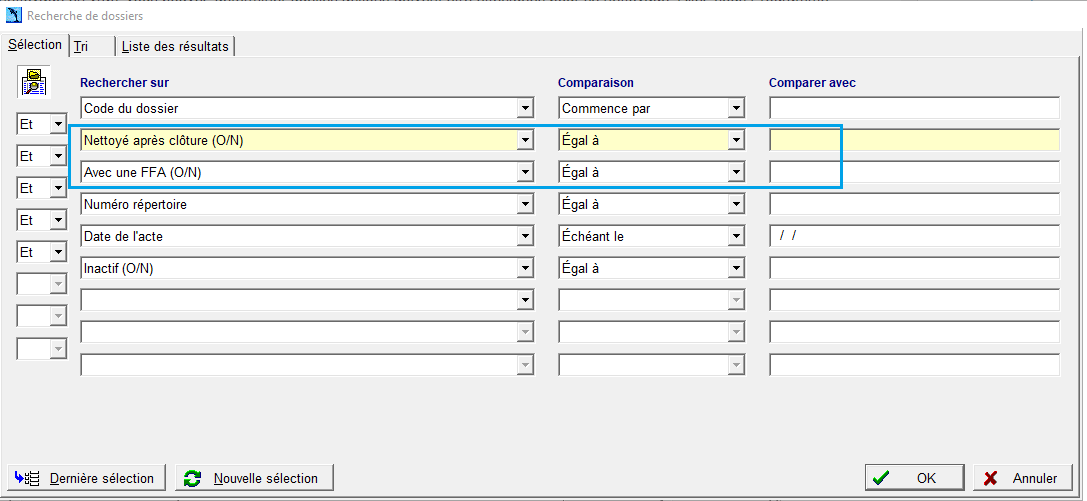The height and width of the screenshot is (501, 1087).
Task: Expand the Échéant le comparison dropdown
Action: [736, 237]
